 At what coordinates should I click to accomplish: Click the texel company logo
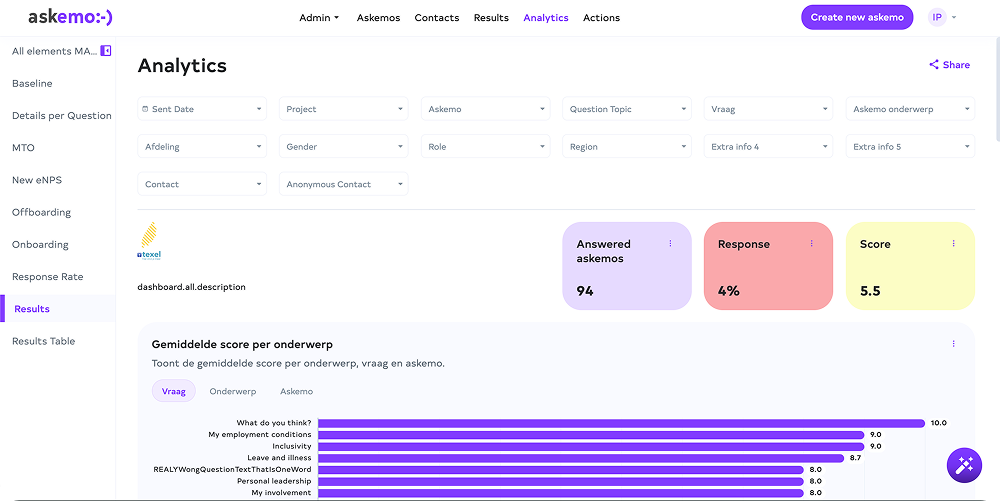149,241
